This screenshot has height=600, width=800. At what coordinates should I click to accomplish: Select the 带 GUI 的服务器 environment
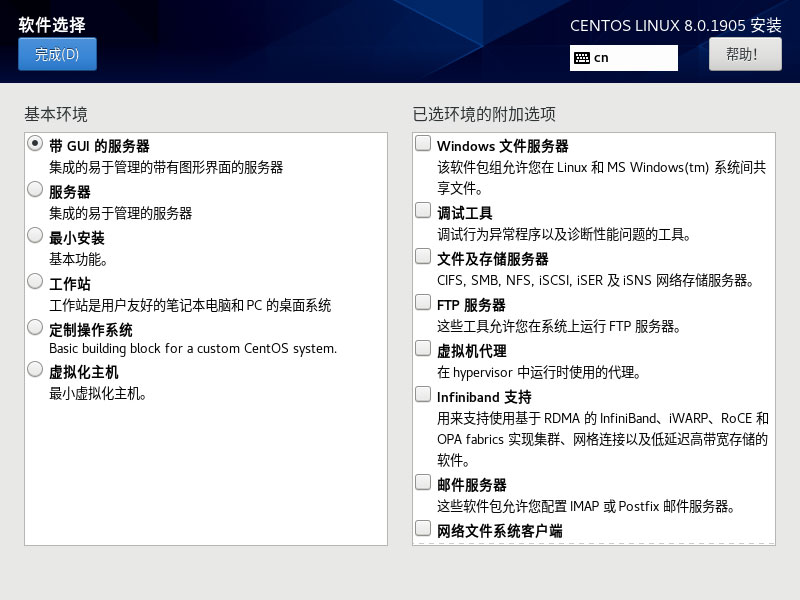35,143
